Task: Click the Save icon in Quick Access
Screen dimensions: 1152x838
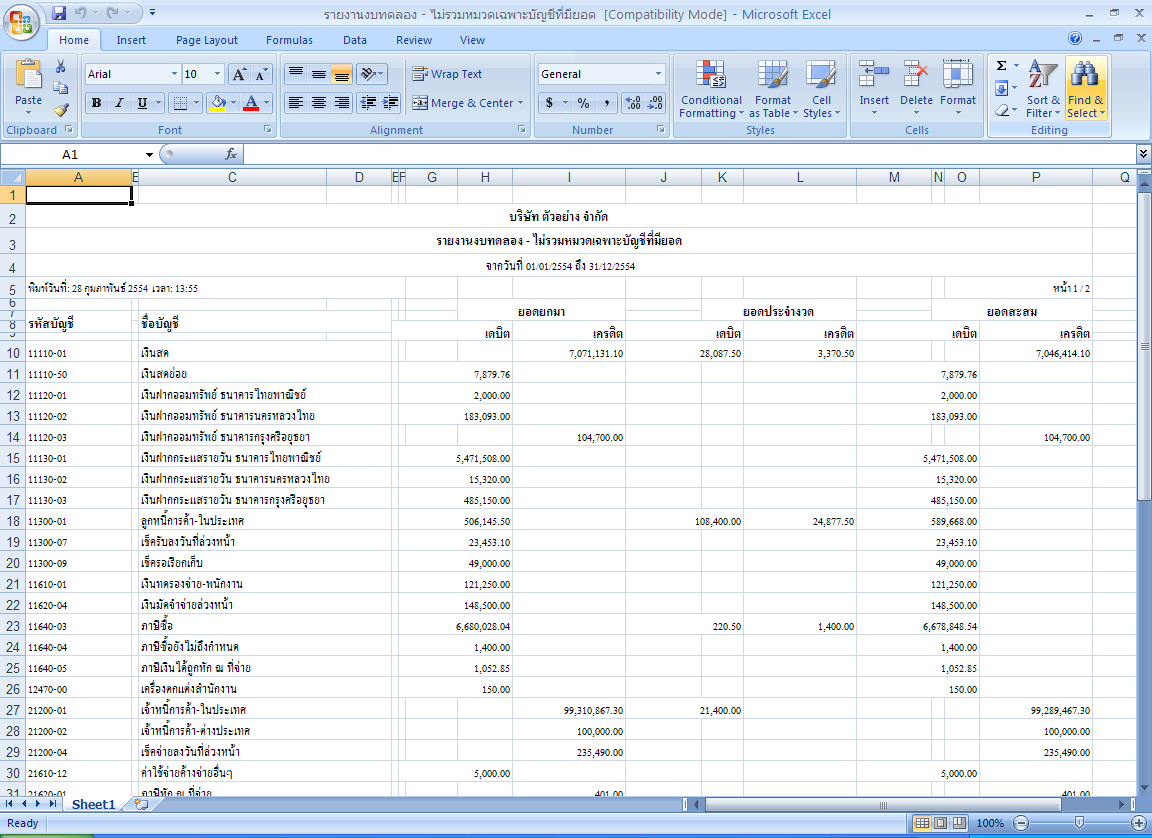Action: coord(59,14)
